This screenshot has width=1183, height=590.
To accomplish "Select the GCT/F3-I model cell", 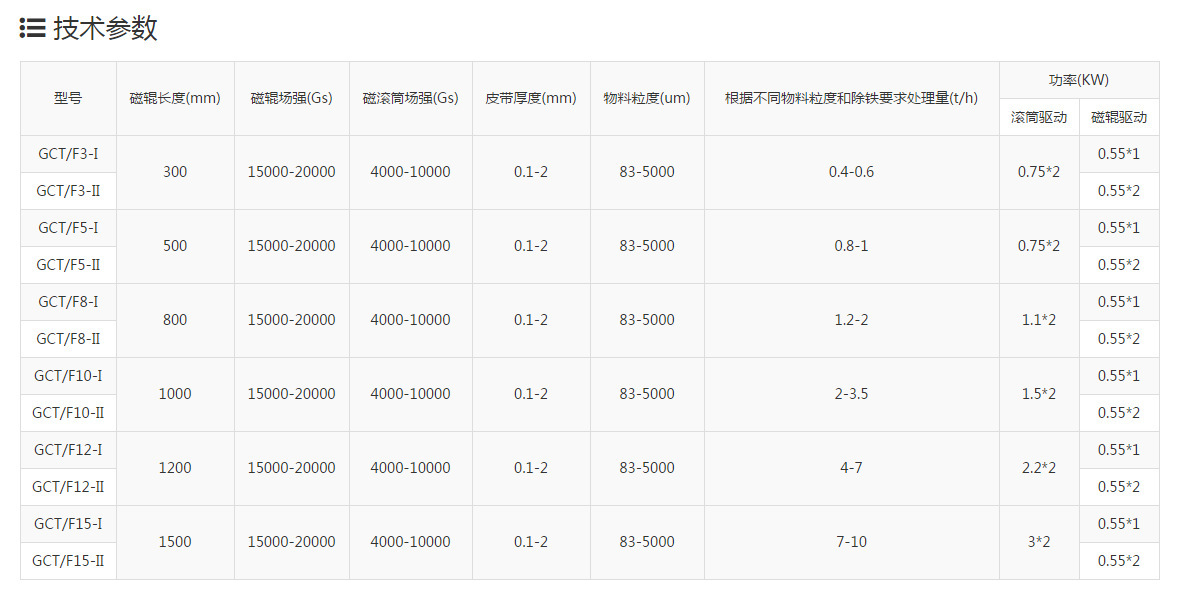I will pos(69,154).
